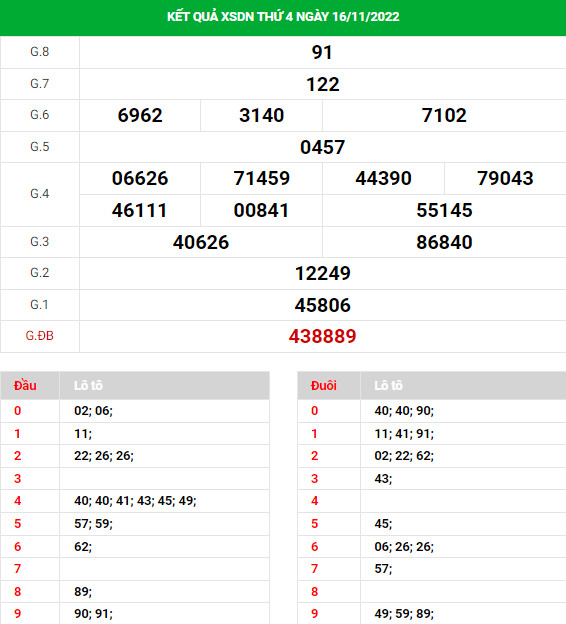Click the green header title XSDN 16/11/2022

(x=283, y=17)
